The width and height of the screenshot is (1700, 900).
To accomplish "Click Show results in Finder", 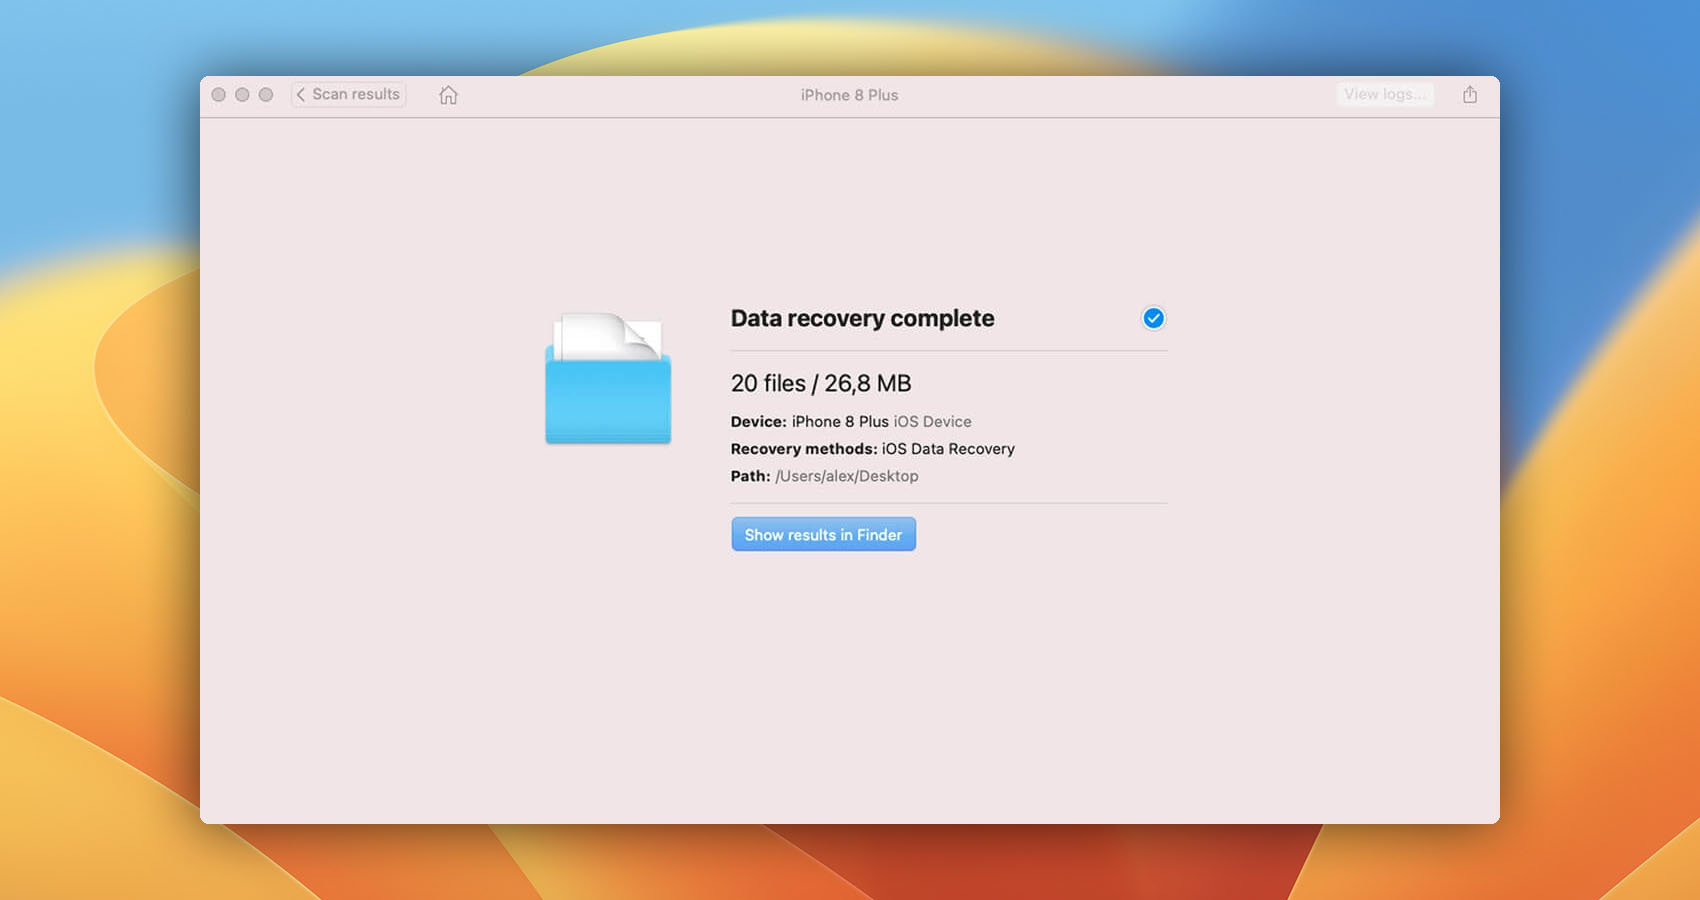I will [823, 534].
